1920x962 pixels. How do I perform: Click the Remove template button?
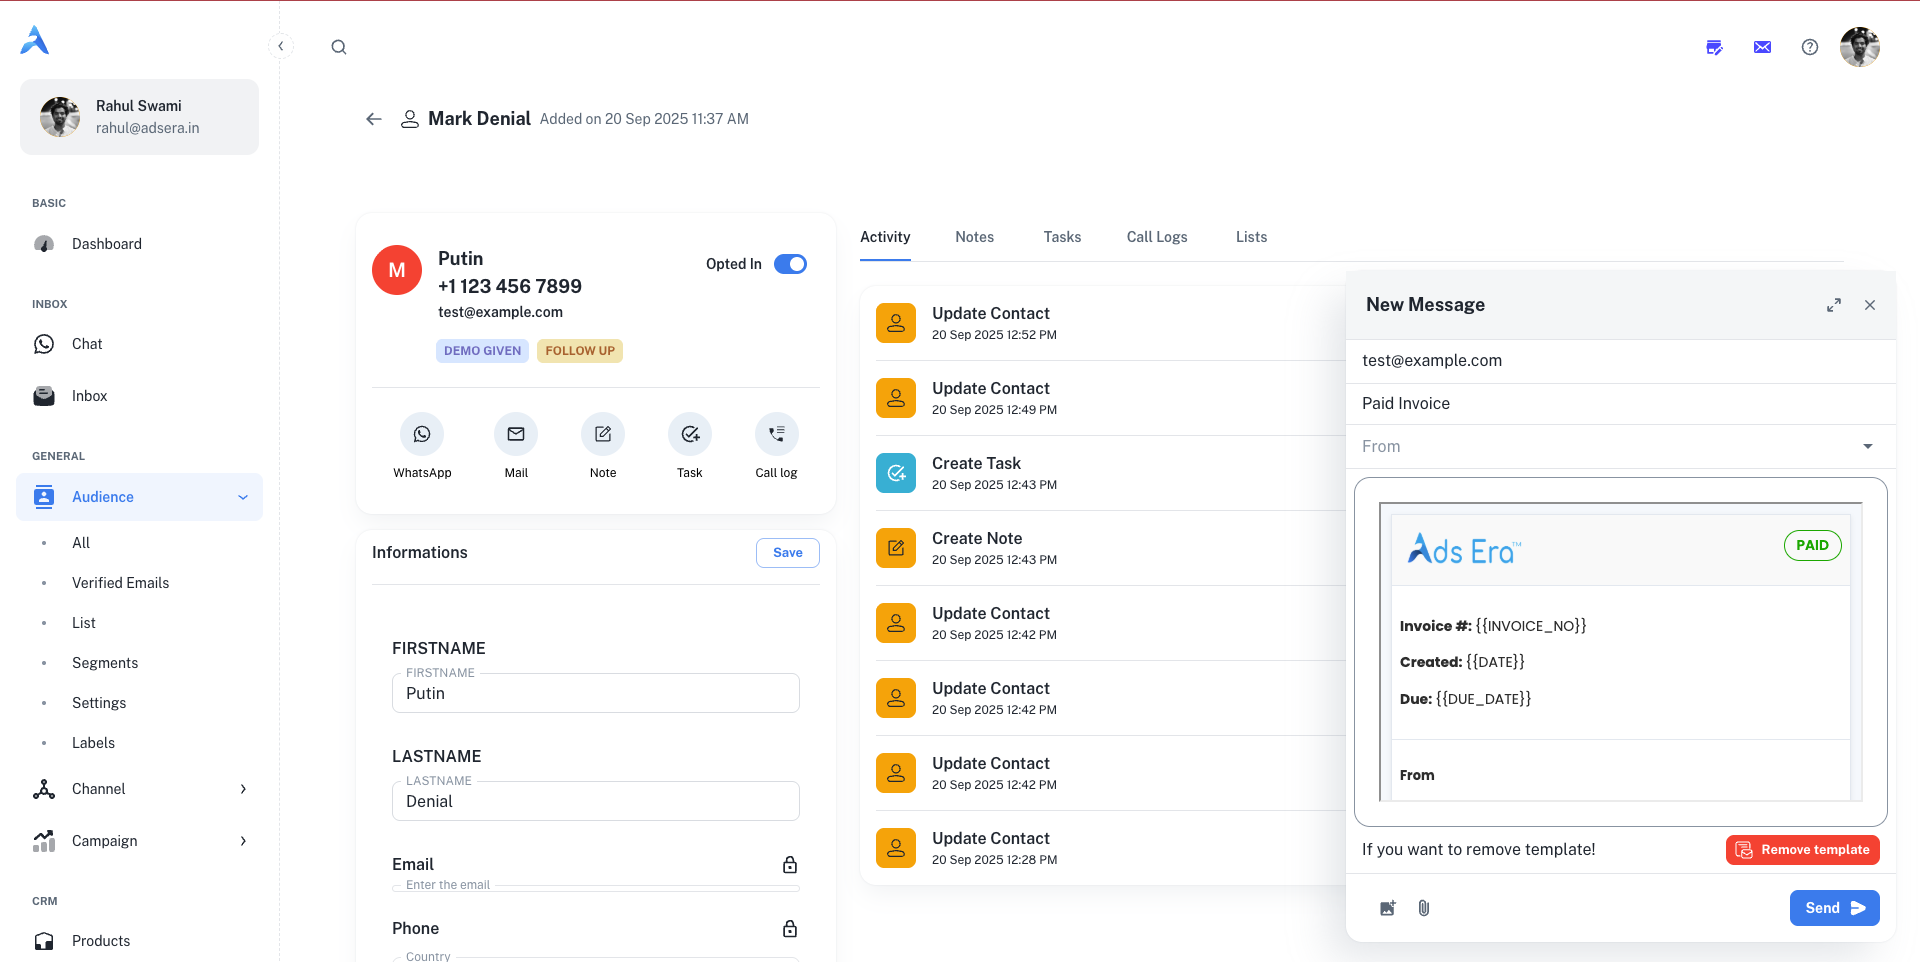1802,850
